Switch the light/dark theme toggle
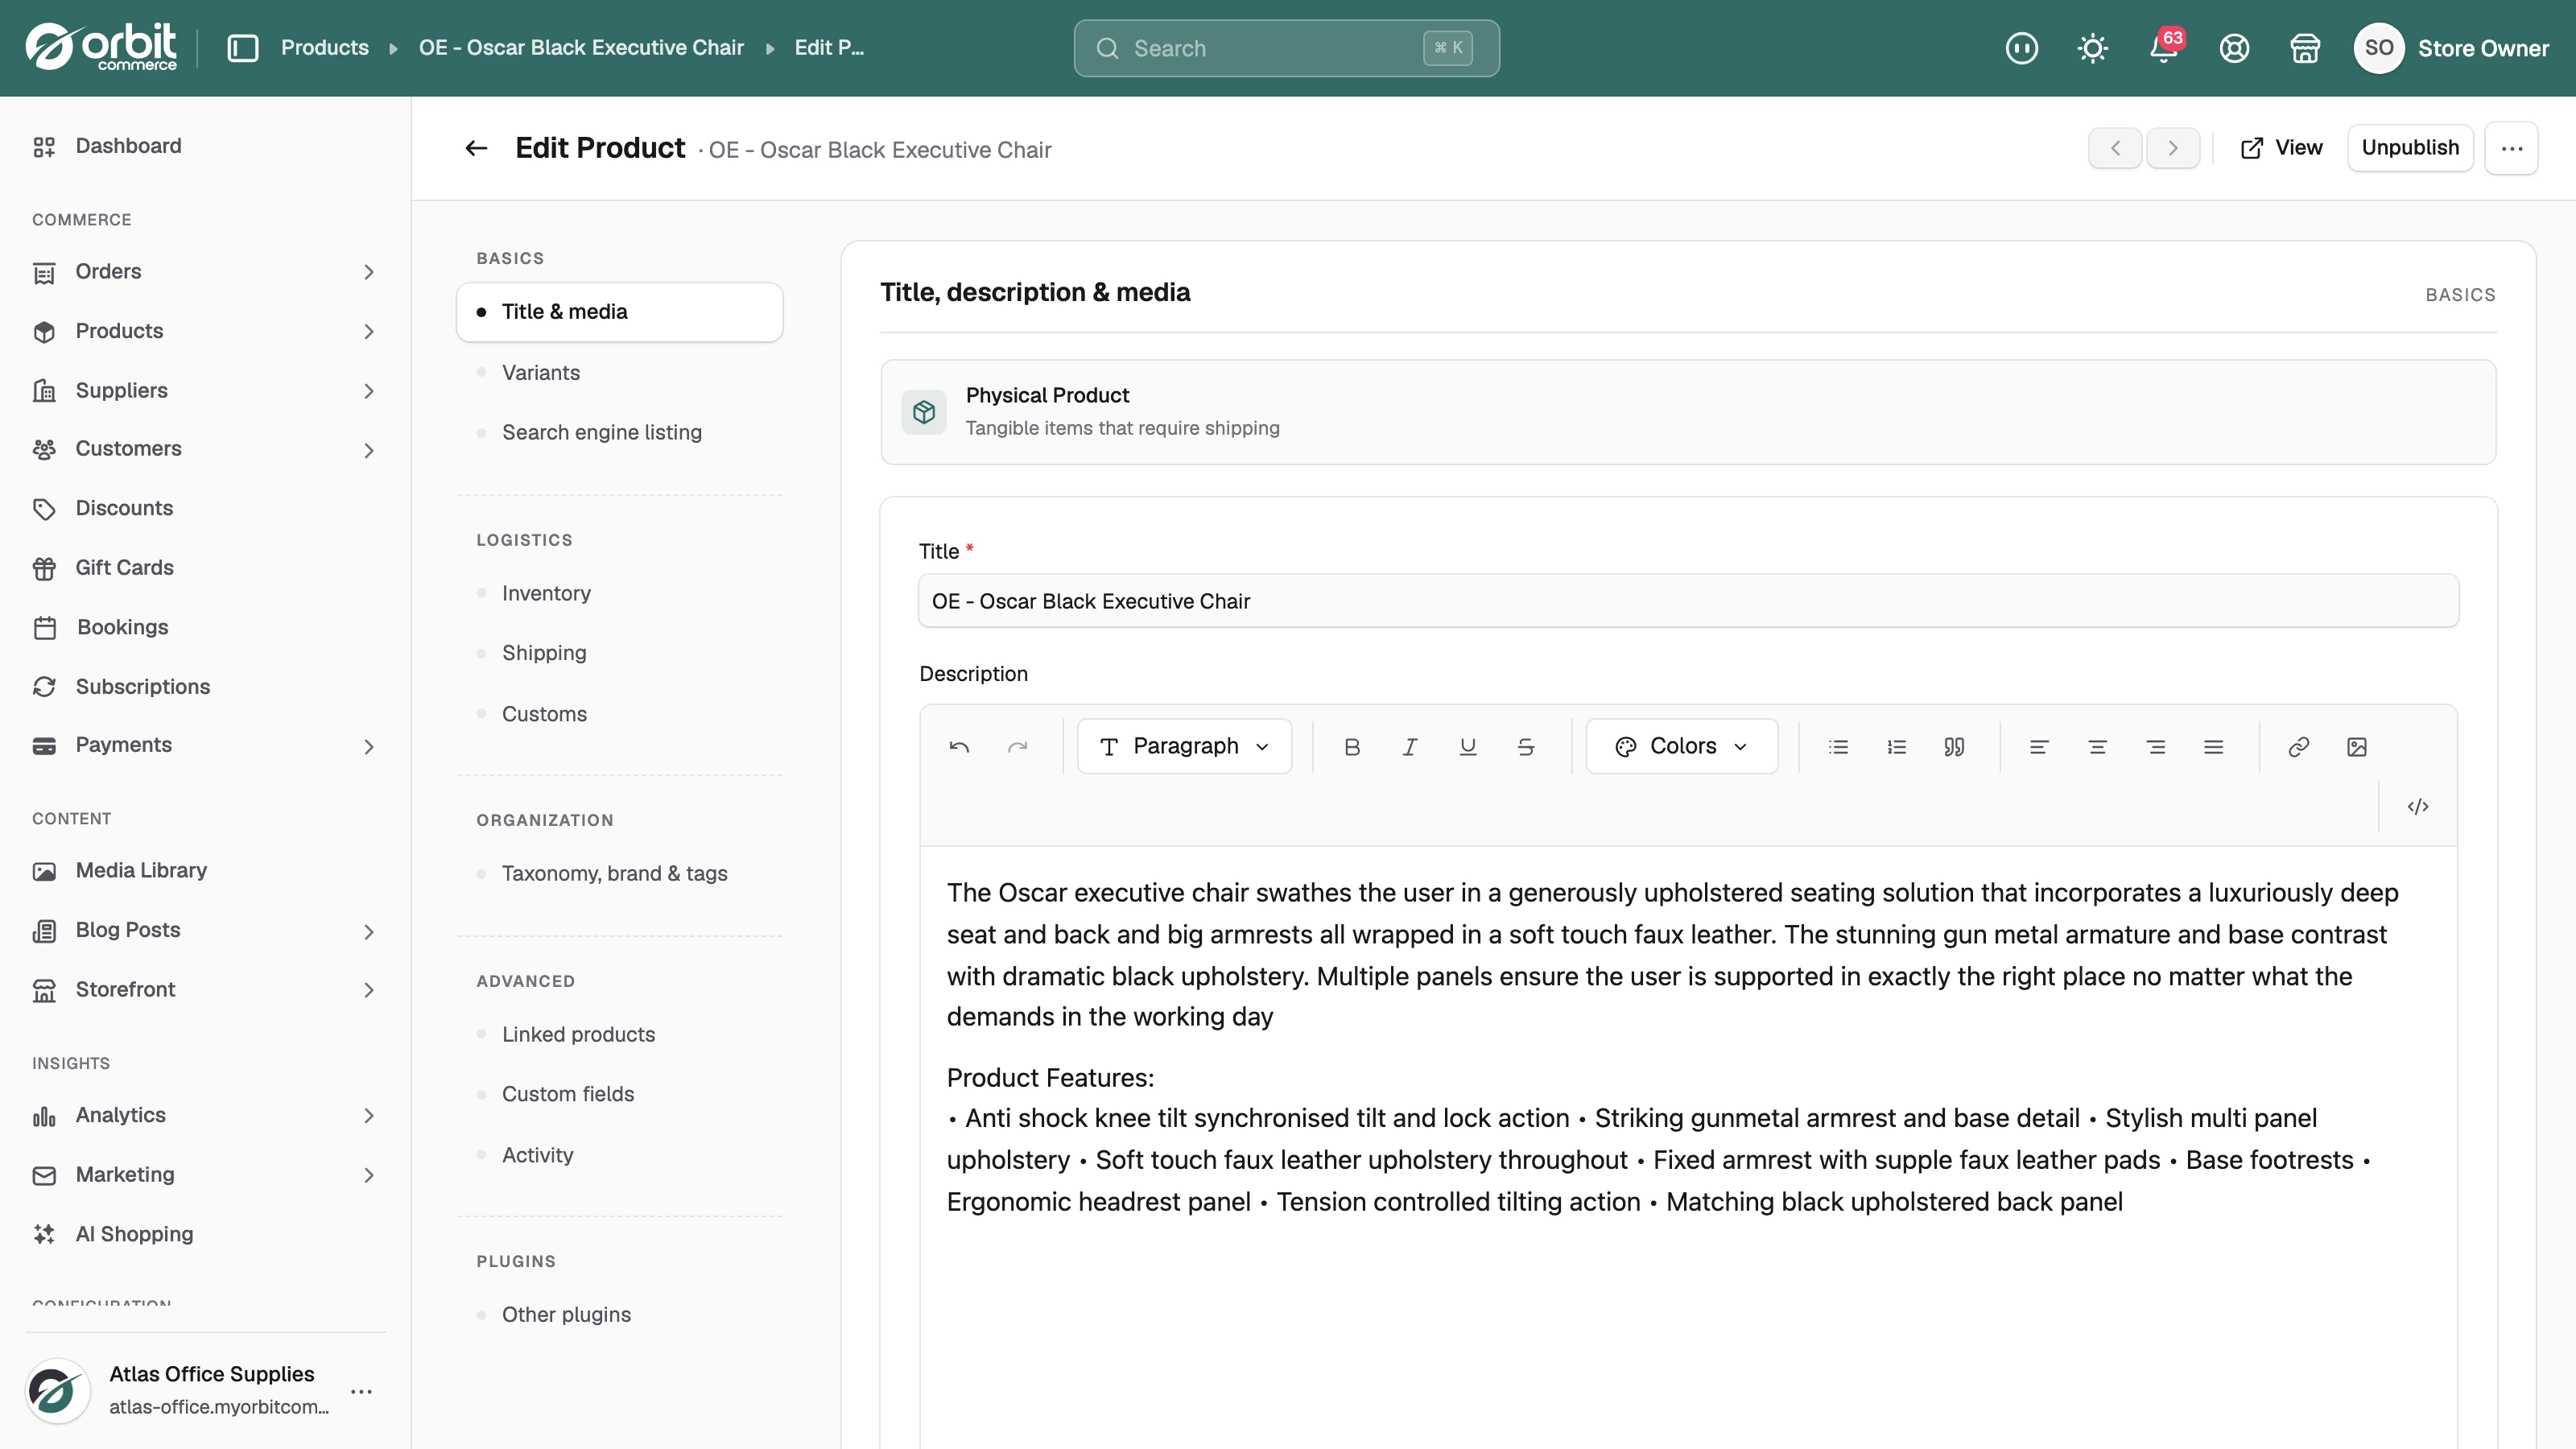 click(x=2092, y=48)
